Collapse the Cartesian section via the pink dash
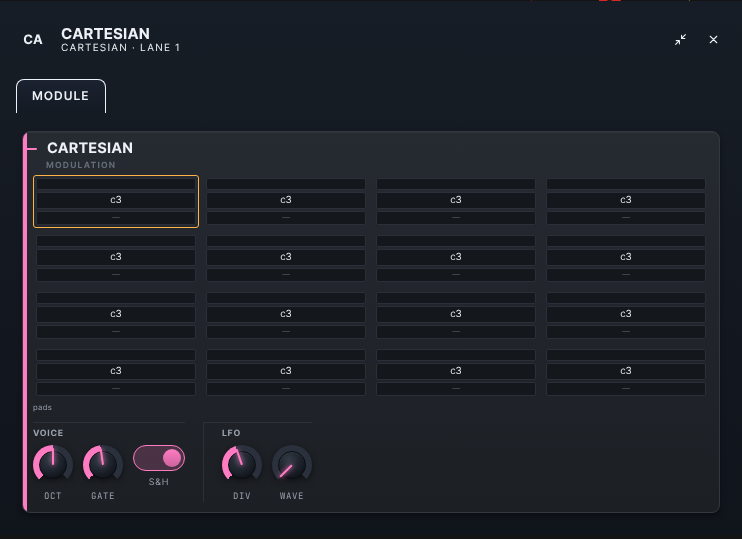Image resolution: width=742 pixels, height=539 pixels. (32, 149)
